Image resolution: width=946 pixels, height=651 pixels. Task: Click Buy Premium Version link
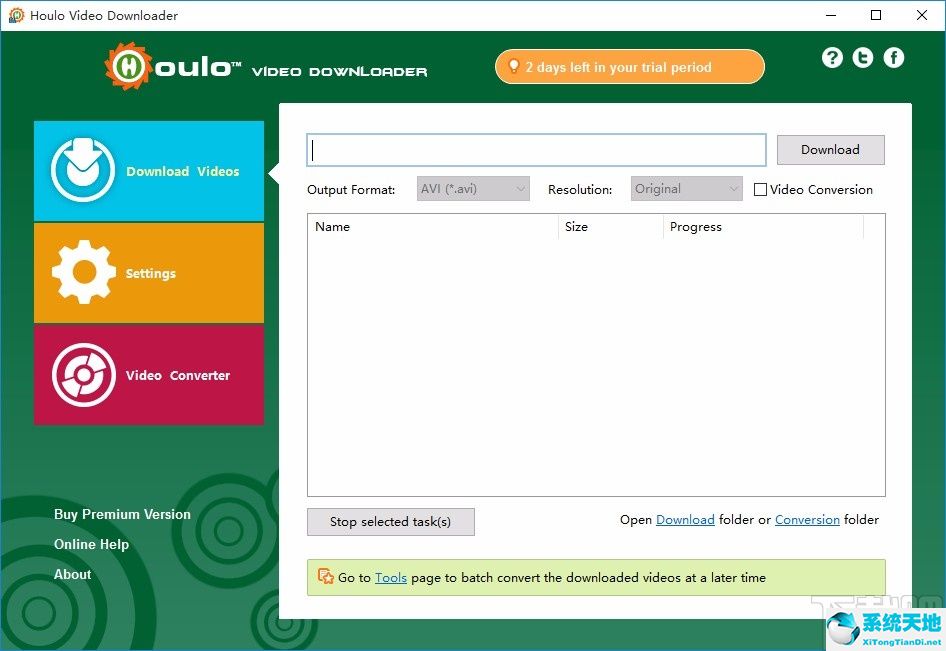coord(122,514)
